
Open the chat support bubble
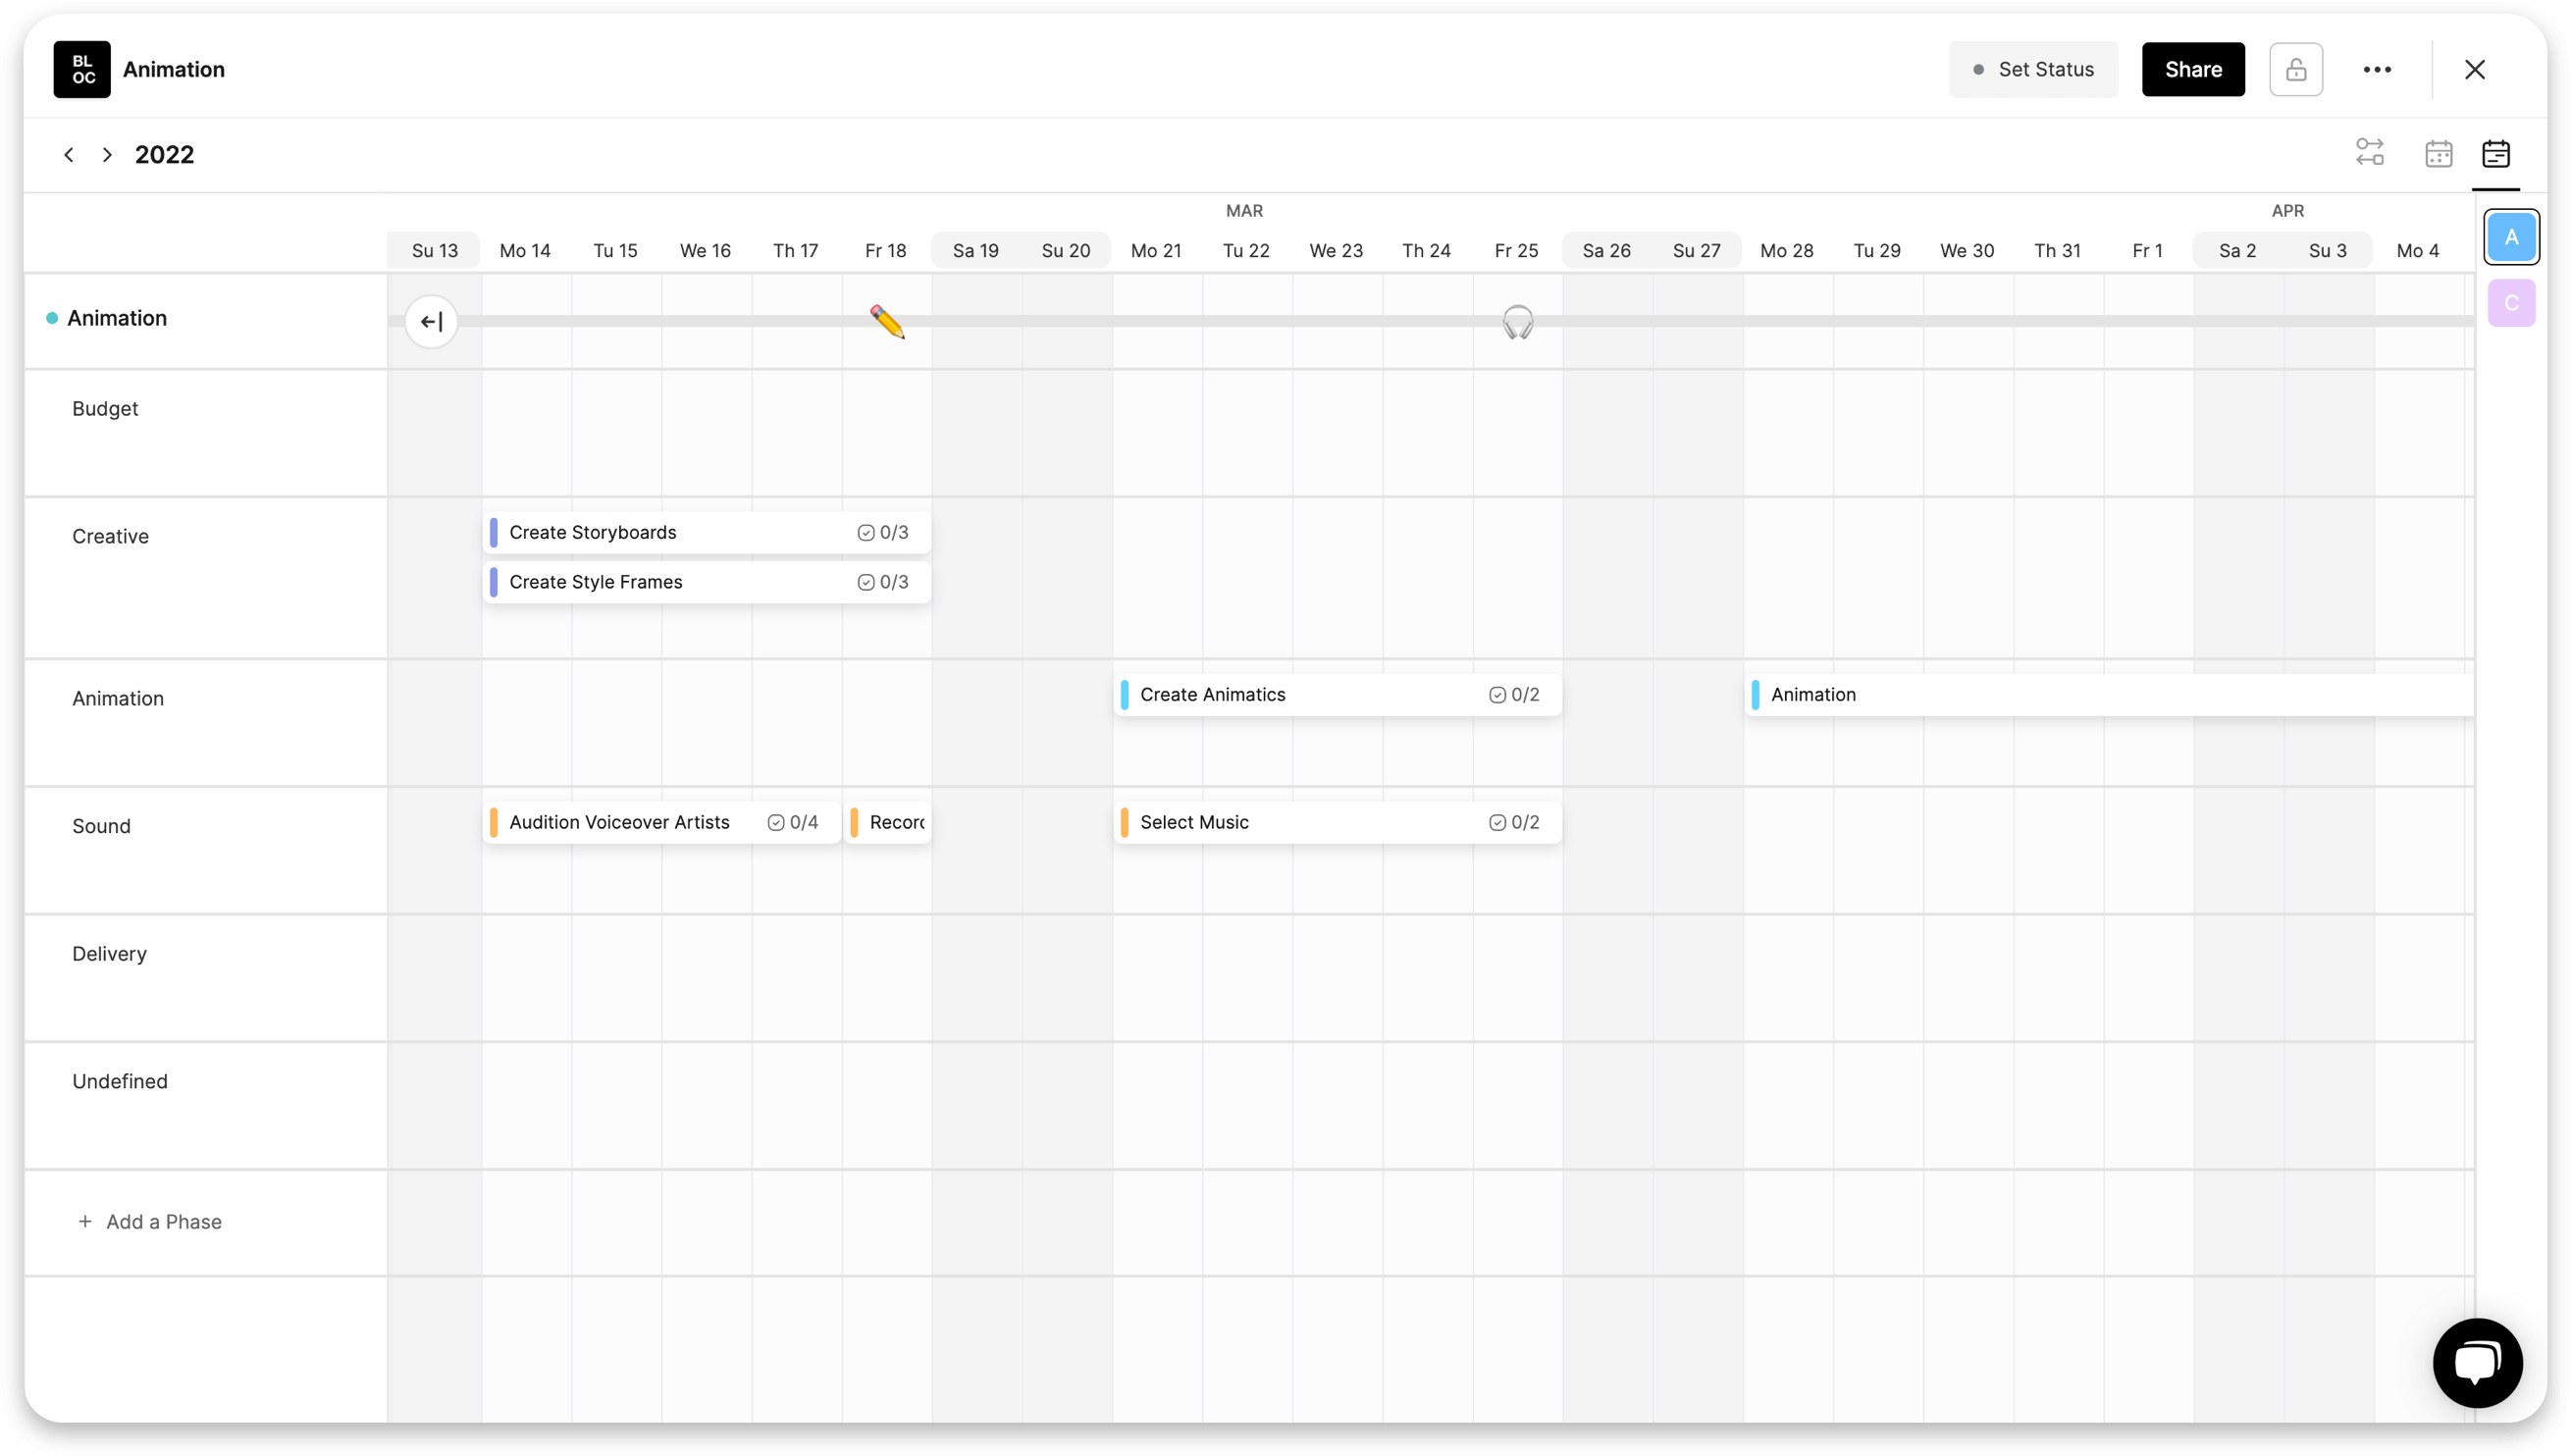(x=2478, y=1362)
